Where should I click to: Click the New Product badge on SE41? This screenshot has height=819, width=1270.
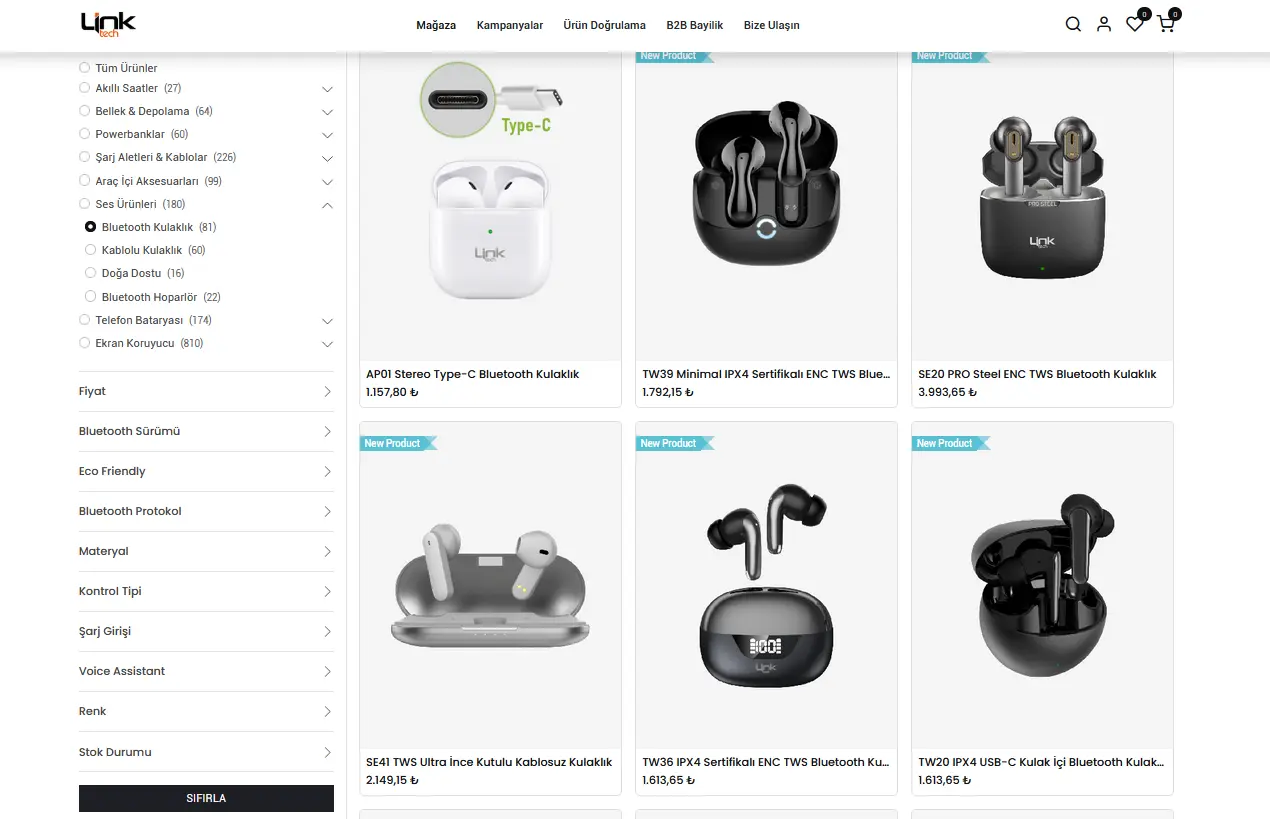tap(397, 443)
